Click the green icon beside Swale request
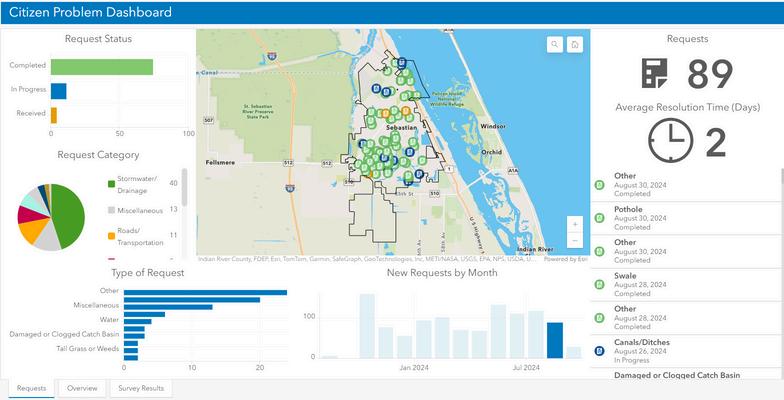Viewport: 784px width, 400px height. [600, 284]
